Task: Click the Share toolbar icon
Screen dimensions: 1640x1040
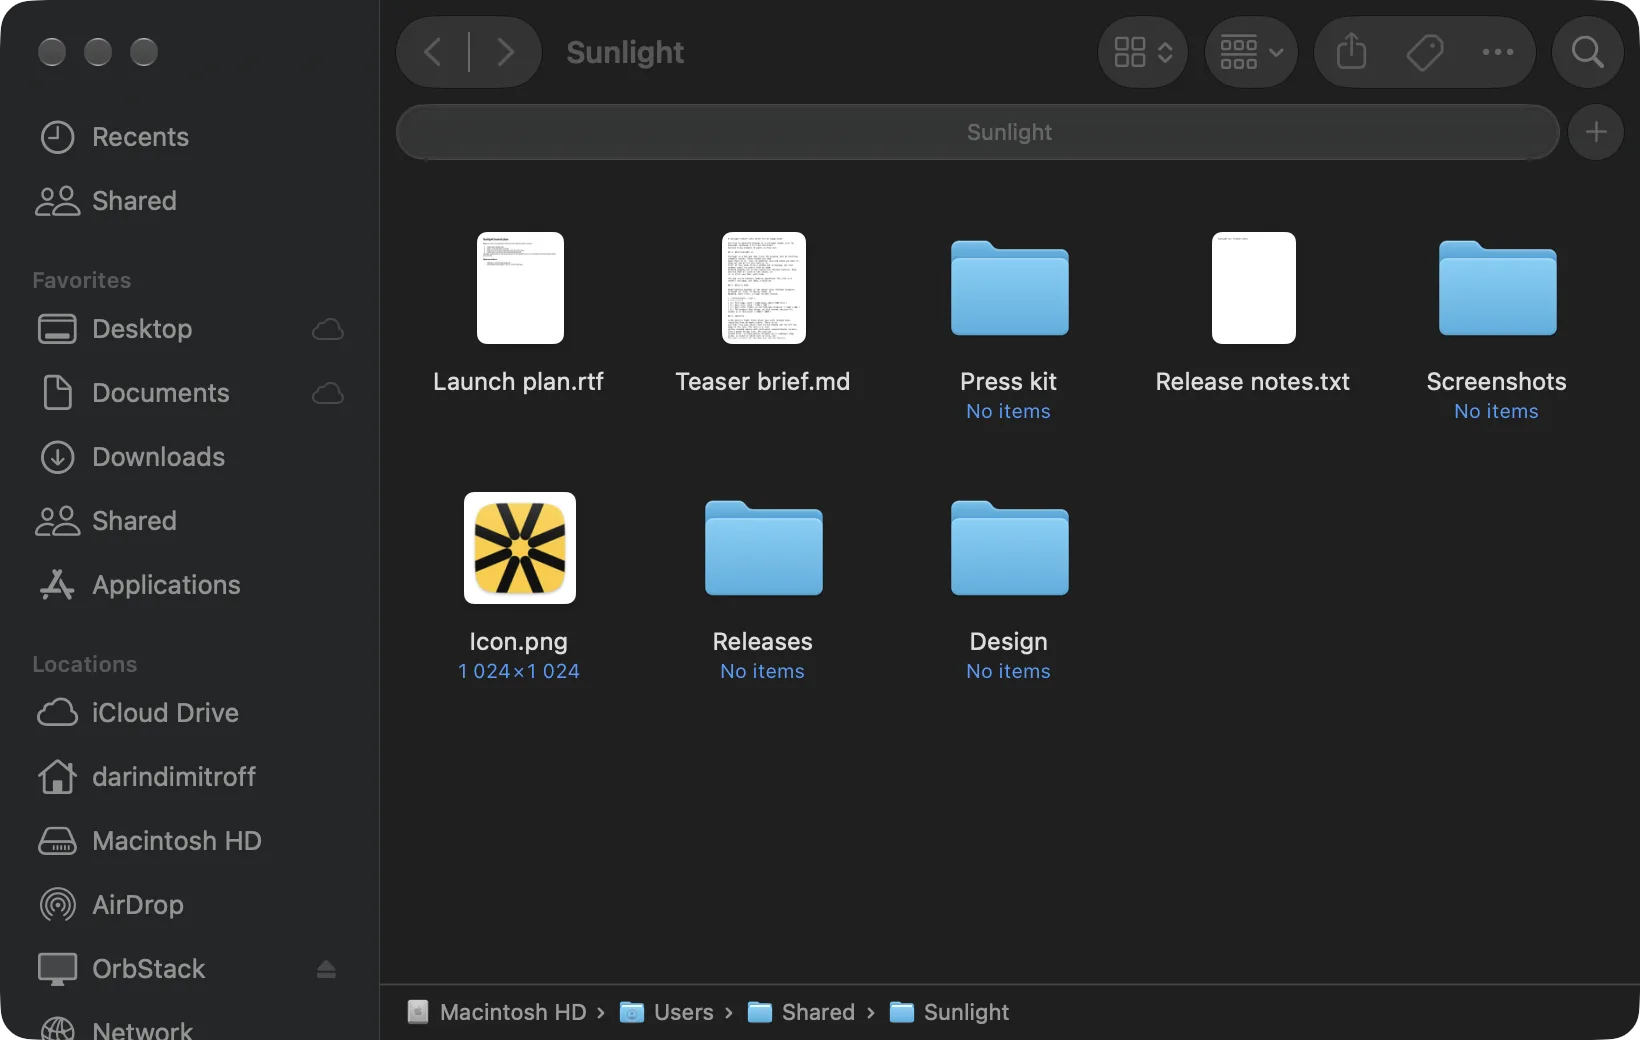Action: 1351,52
